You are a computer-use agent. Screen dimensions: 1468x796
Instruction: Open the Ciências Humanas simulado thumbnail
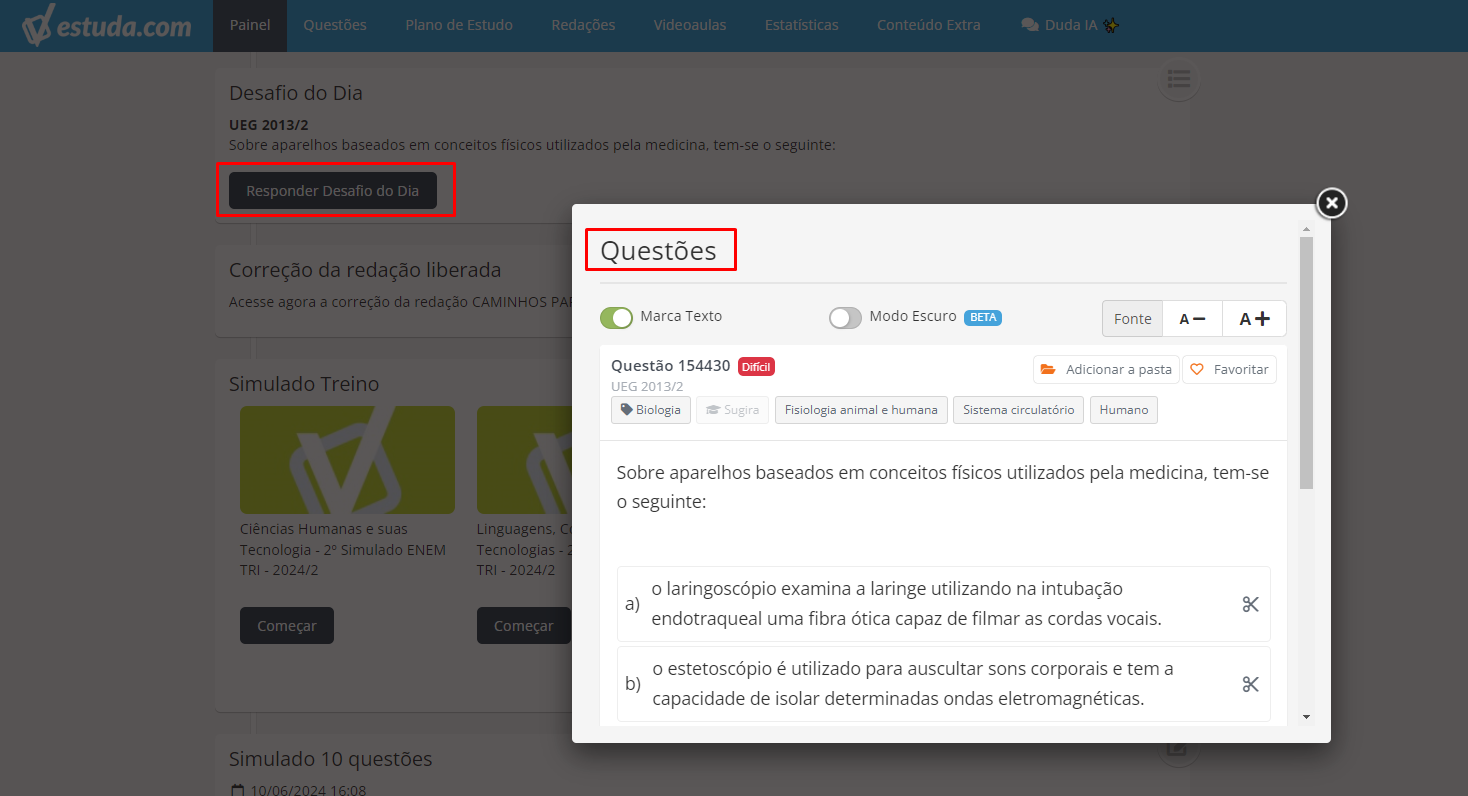pyautogui.click(x=347, y=460)
